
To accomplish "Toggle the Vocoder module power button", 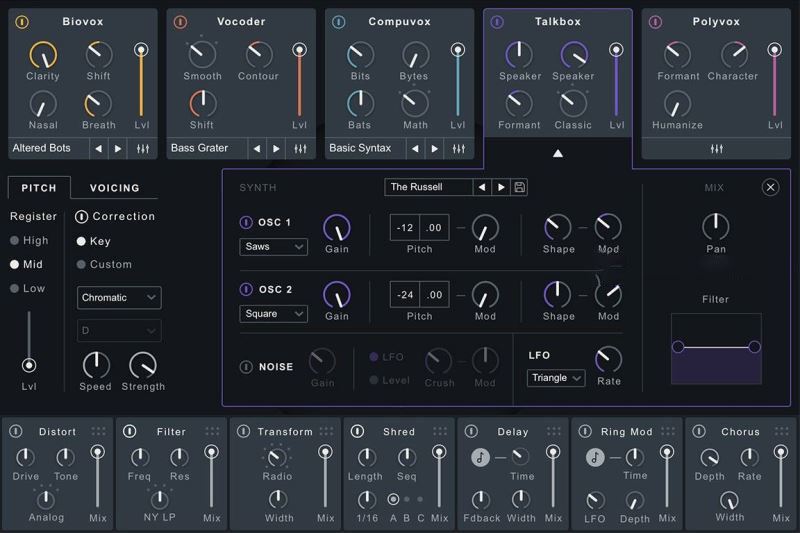I will [180, 22].
